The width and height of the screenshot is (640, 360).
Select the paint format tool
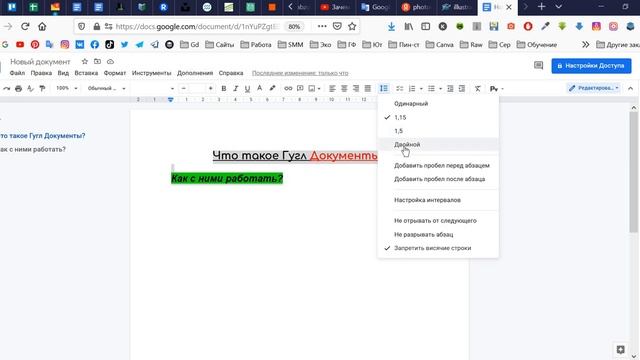(42, 89)
